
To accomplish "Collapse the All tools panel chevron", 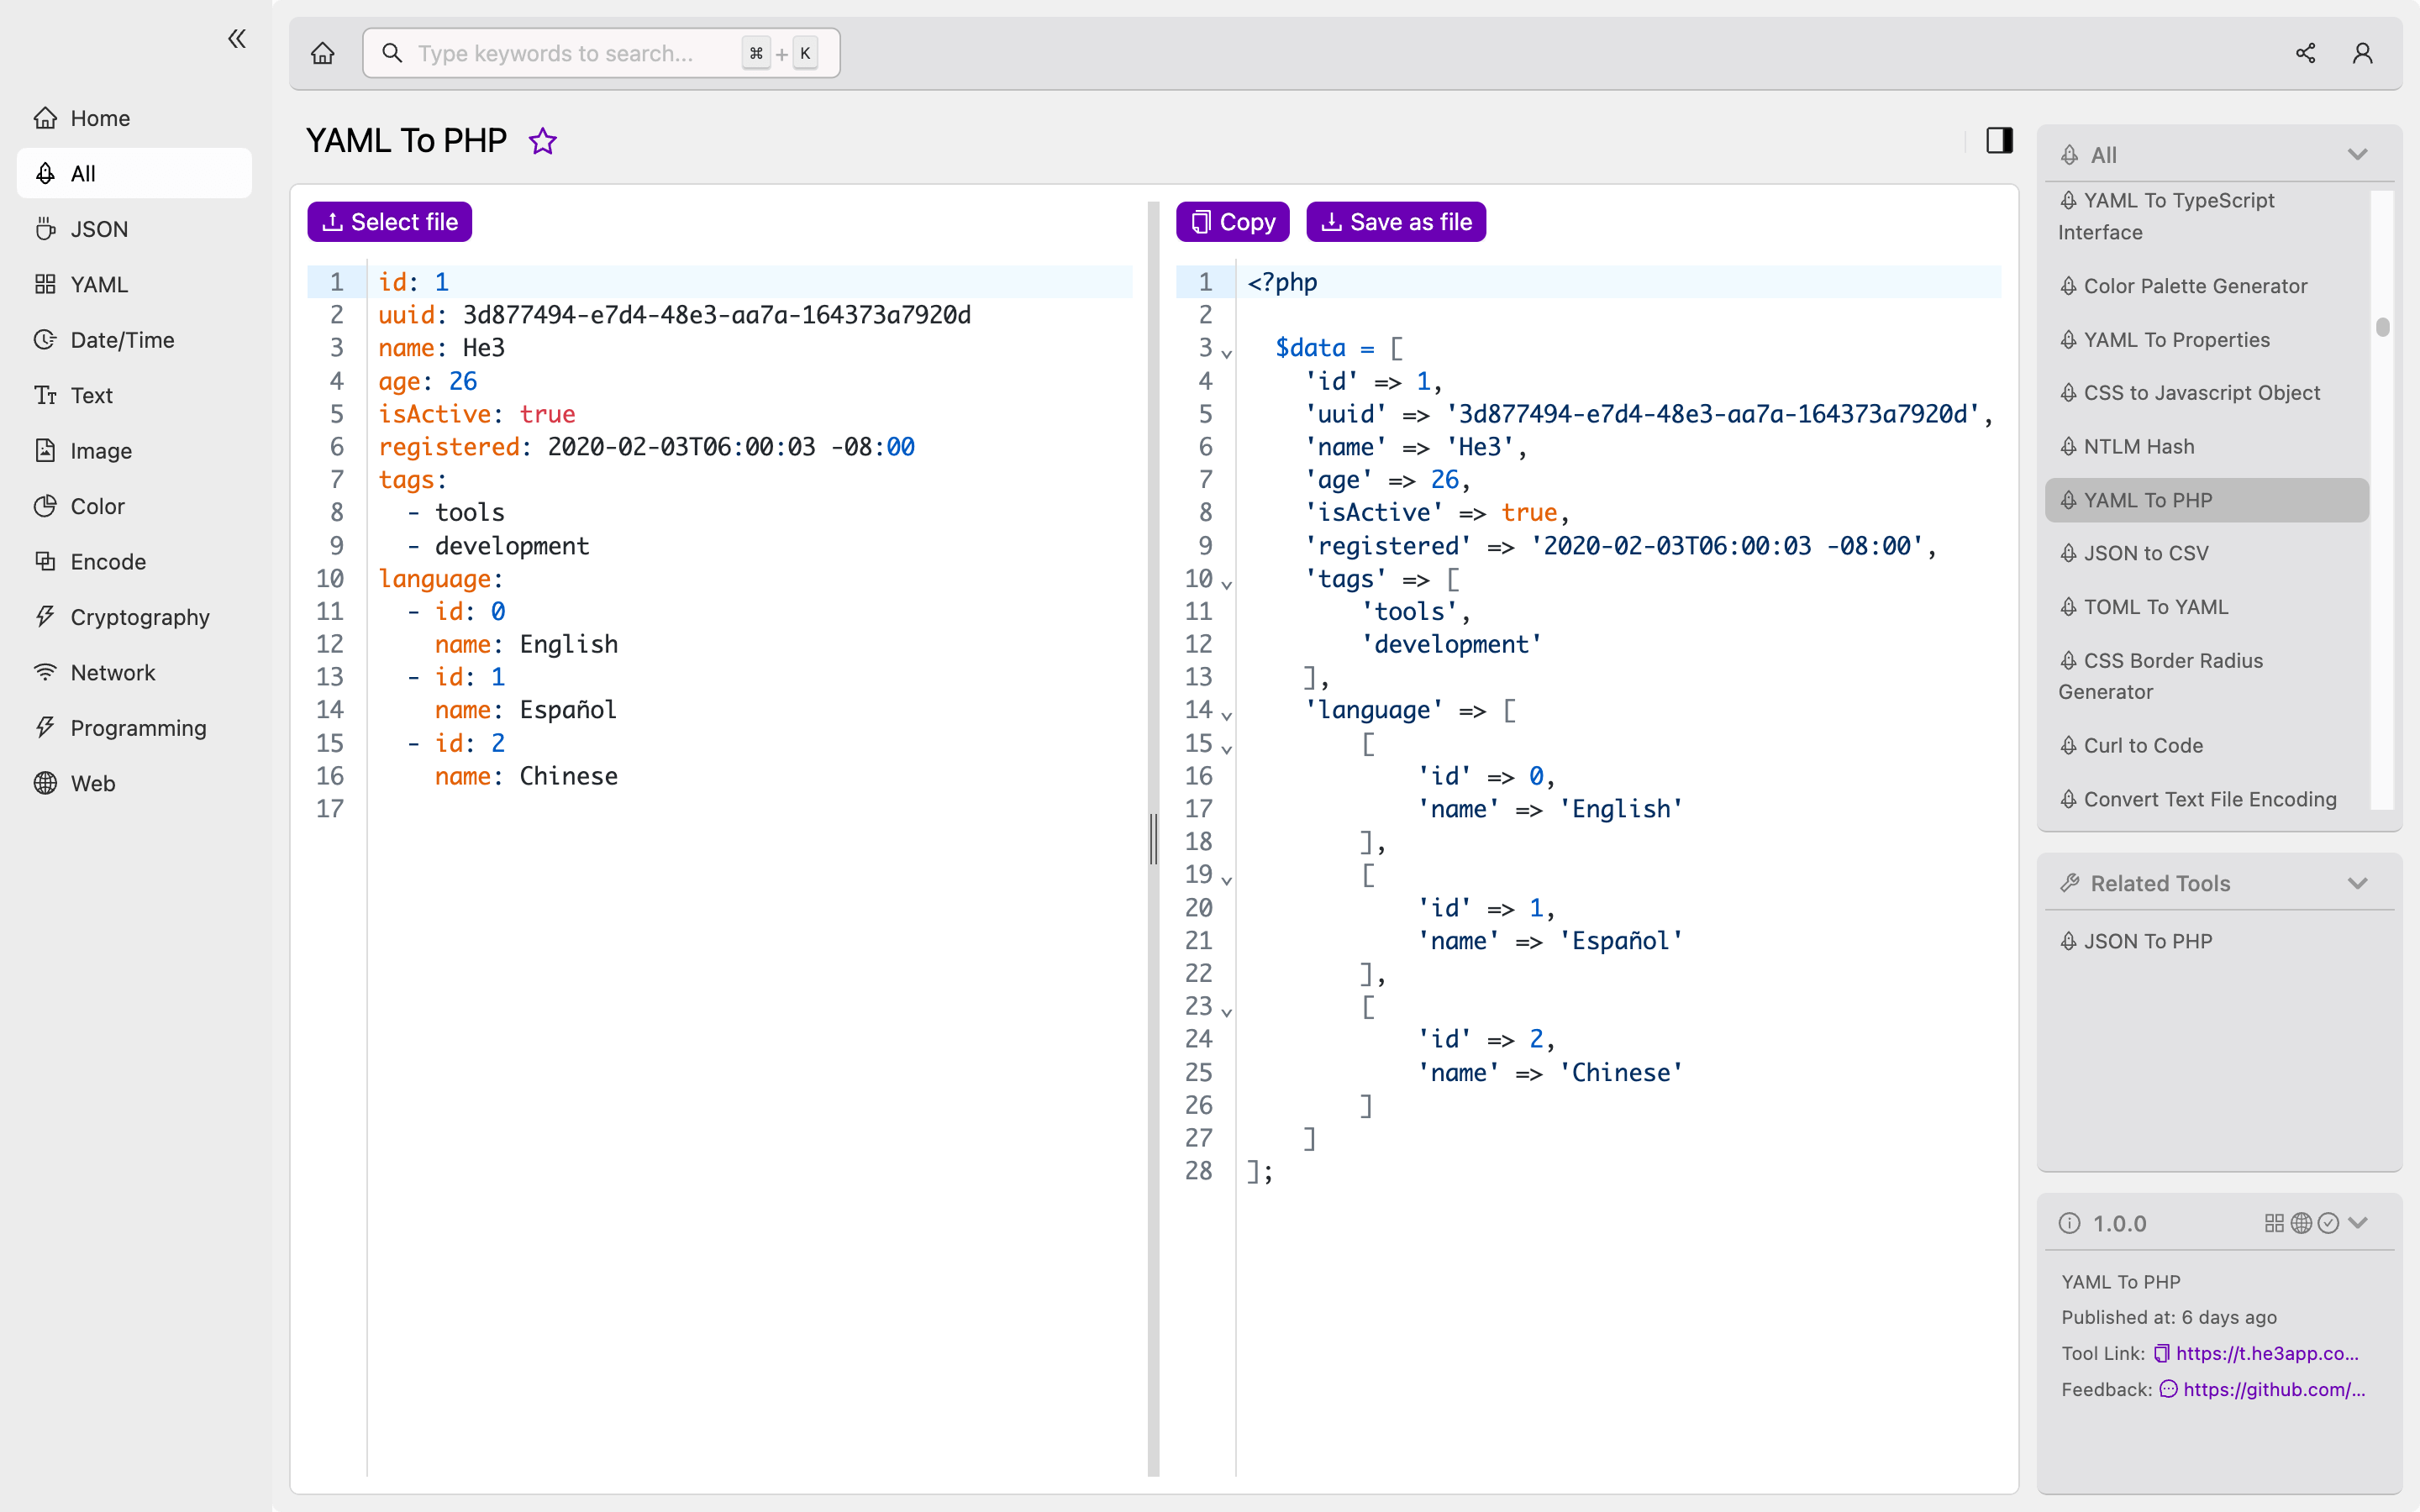I will click(x=2358, y=155).
